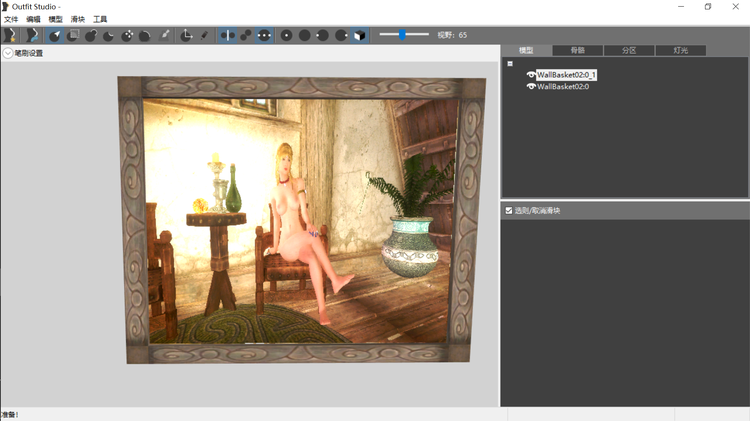Screen dimensions: 750x421
Task: Choose the Select (arrow) tool
Action: (55, 35)
